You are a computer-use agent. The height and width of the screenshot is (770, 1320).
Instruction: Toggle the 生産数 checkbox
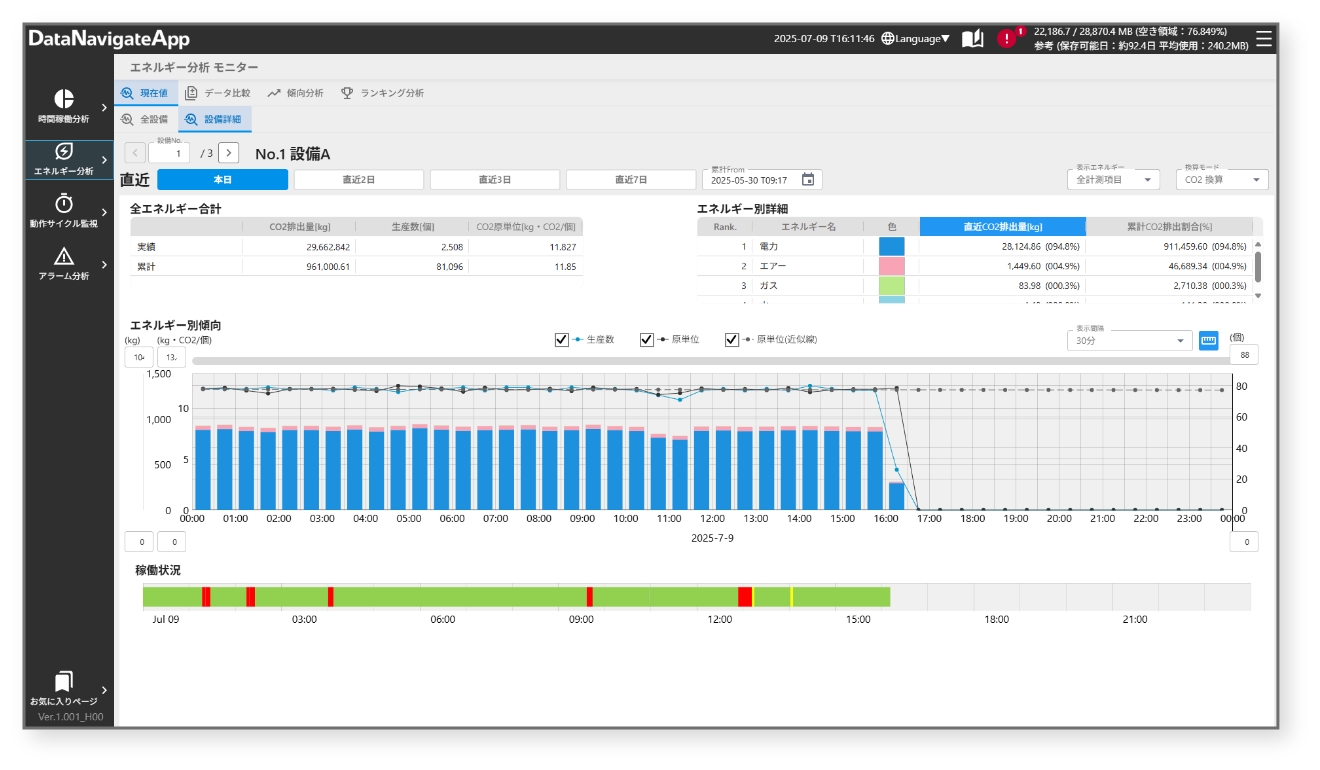(562, 340)
